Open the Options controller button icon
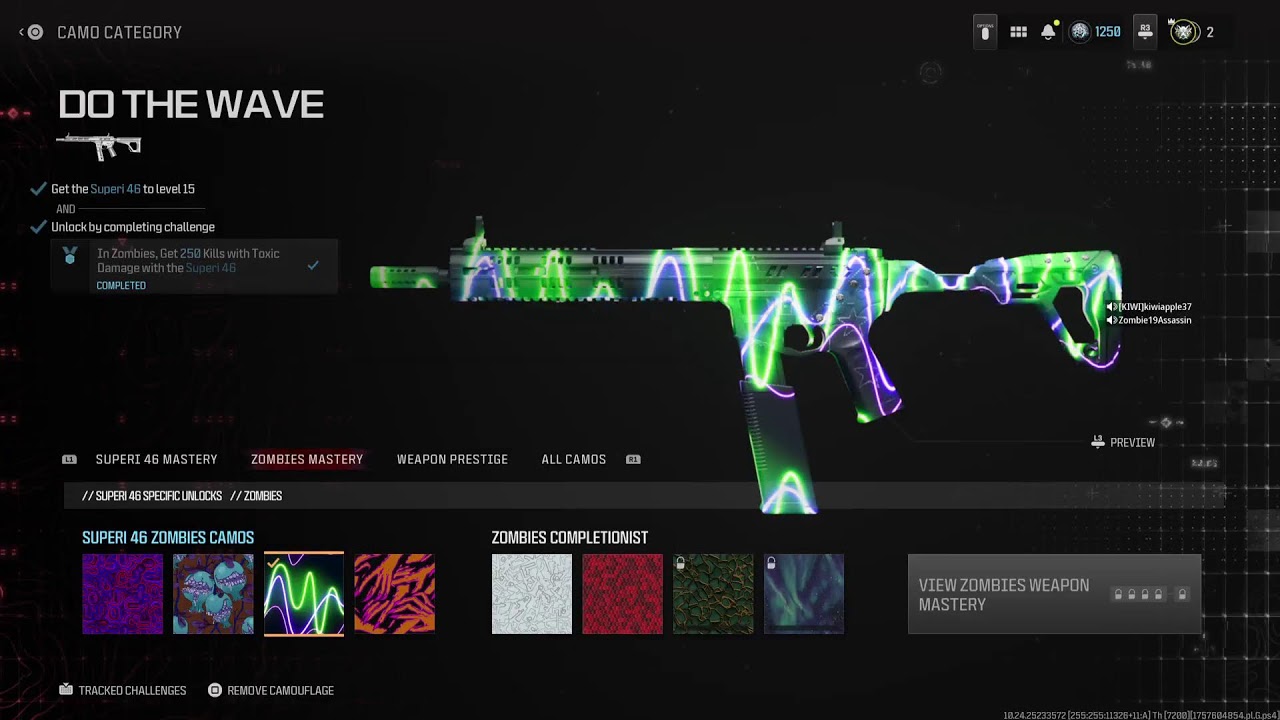Image resolution: width=1280 pixels, height=720 pixels. [985, 32]
